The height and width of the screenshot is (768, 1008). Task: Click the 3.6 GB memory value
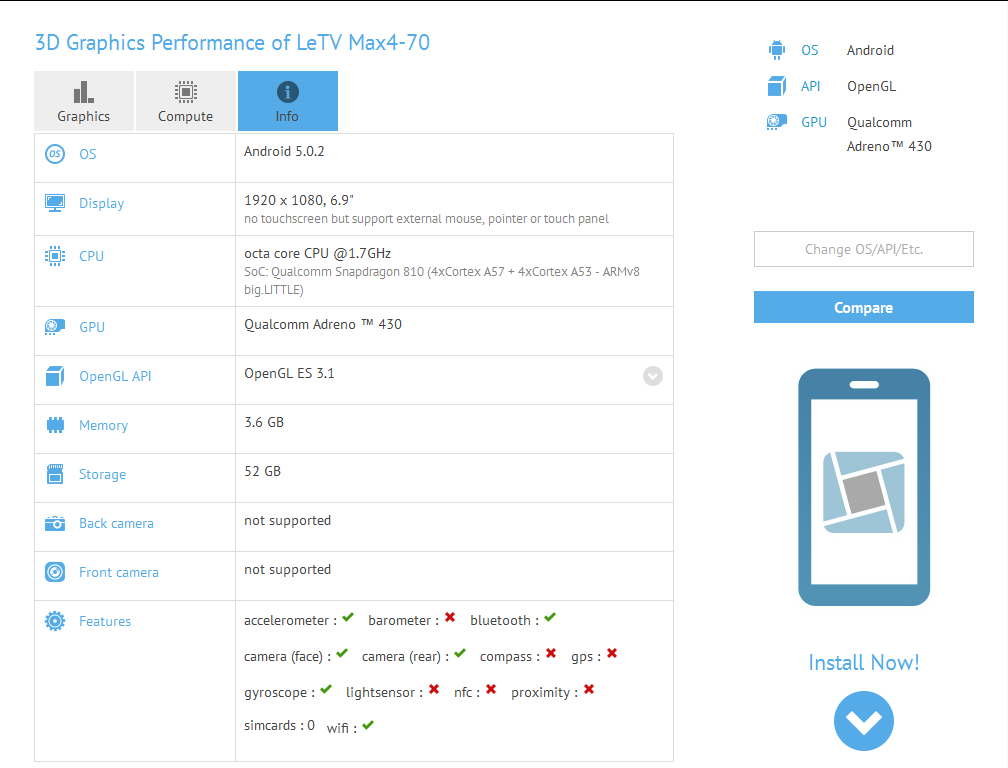(x=264, y=422)
